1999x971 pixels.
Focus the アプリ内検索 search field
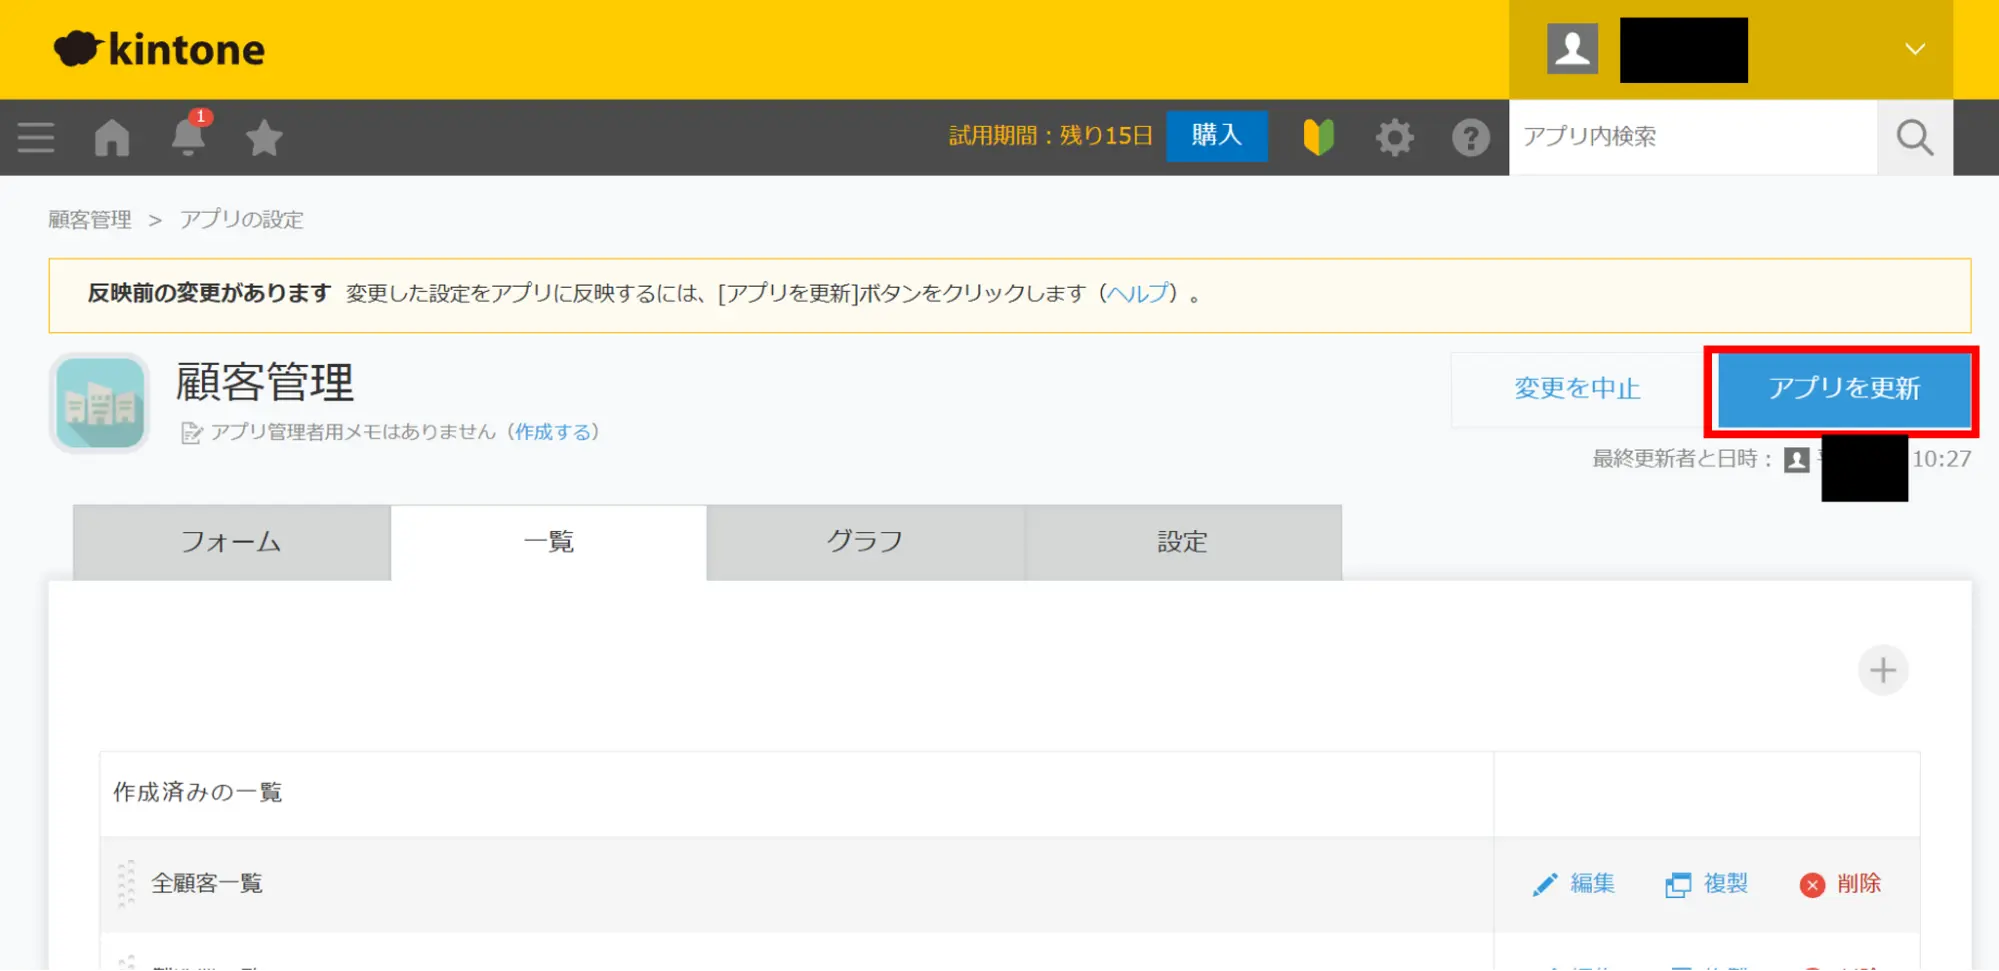coord(1692,137)
